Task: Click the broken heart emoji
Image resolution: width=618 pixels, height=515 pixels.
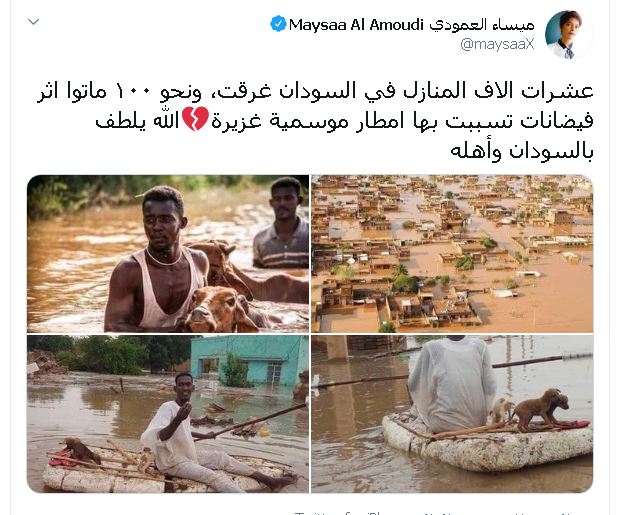Action: coord(195,119)
